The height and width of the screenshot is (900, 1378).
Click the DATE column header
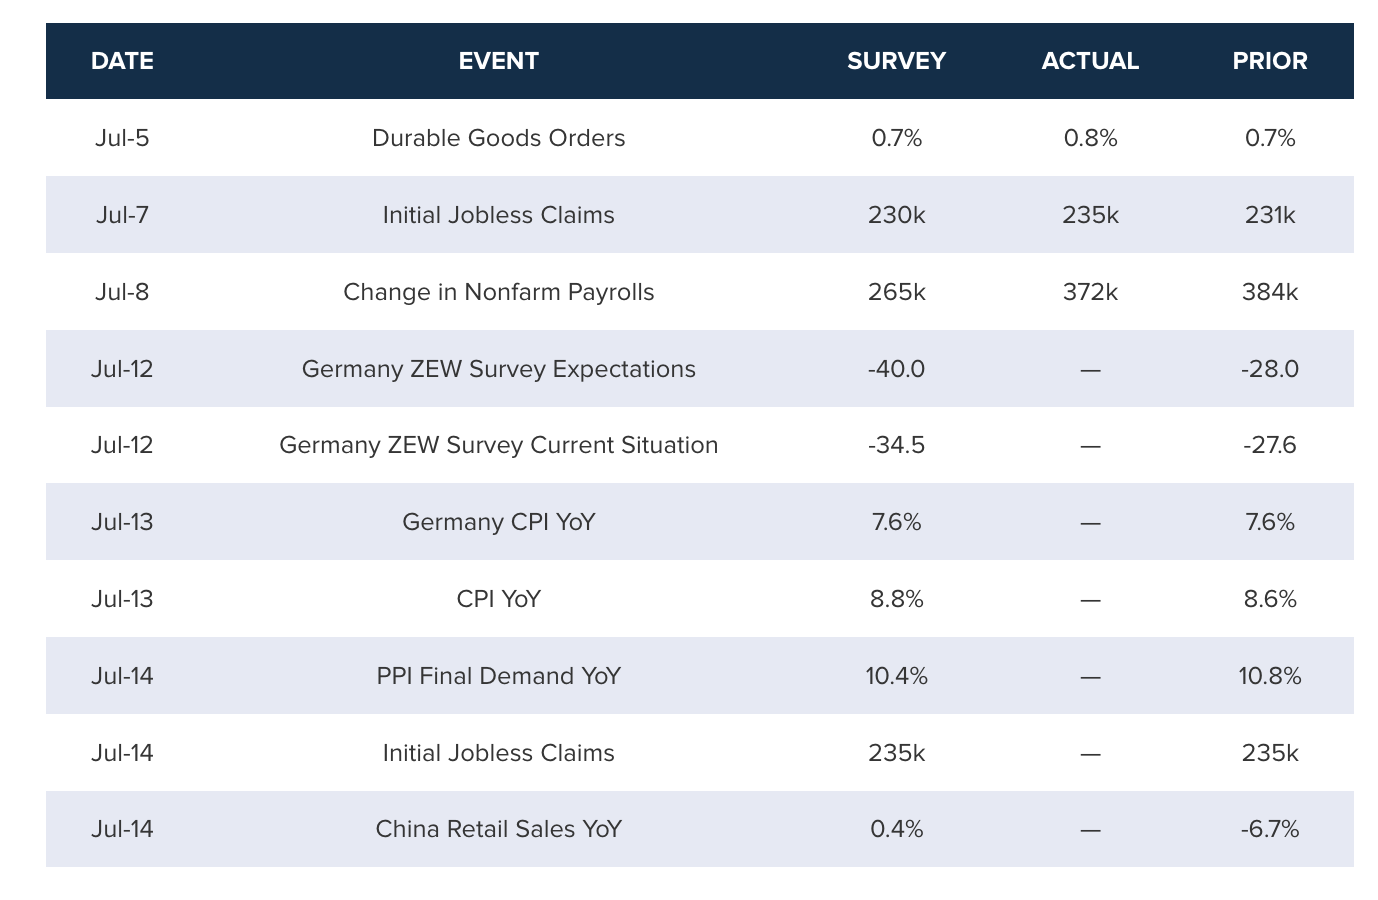coord(122,61)
